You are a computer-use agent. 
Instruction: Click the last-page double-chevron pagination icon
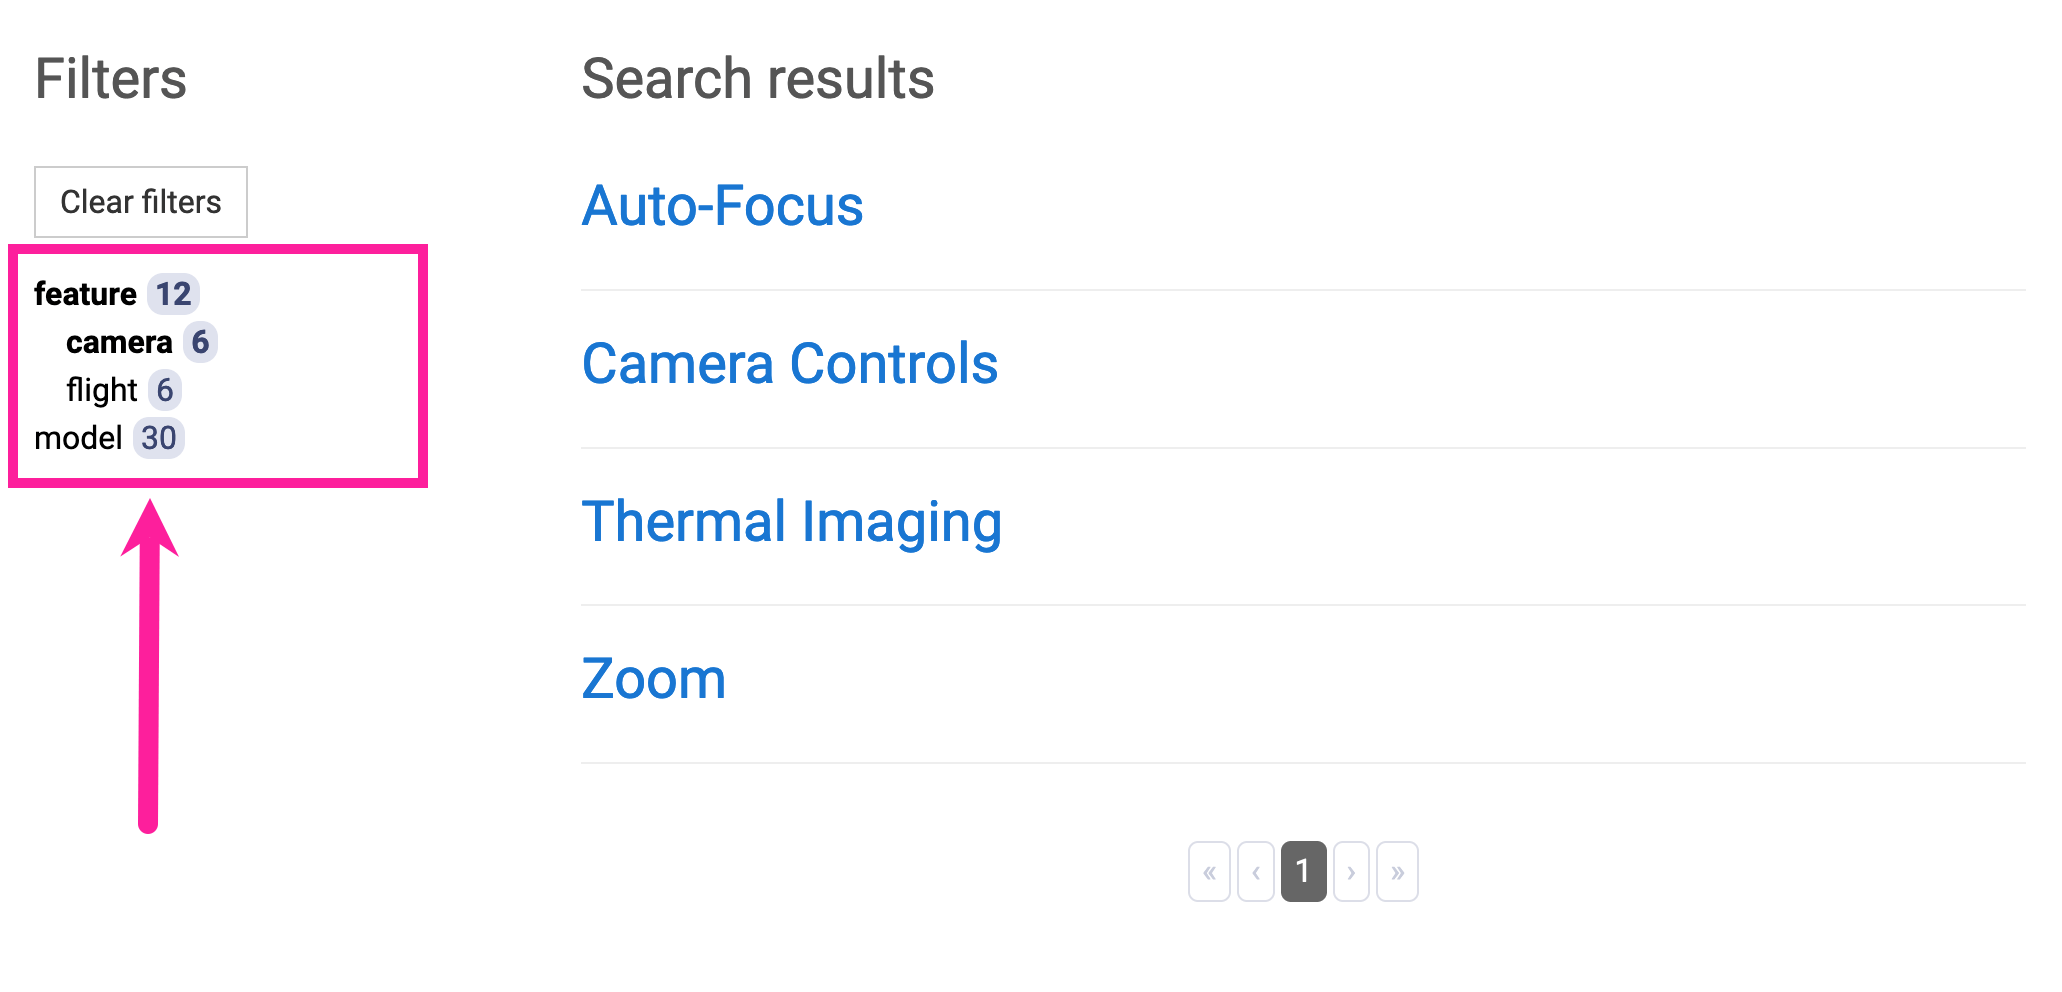[1398, 871]
